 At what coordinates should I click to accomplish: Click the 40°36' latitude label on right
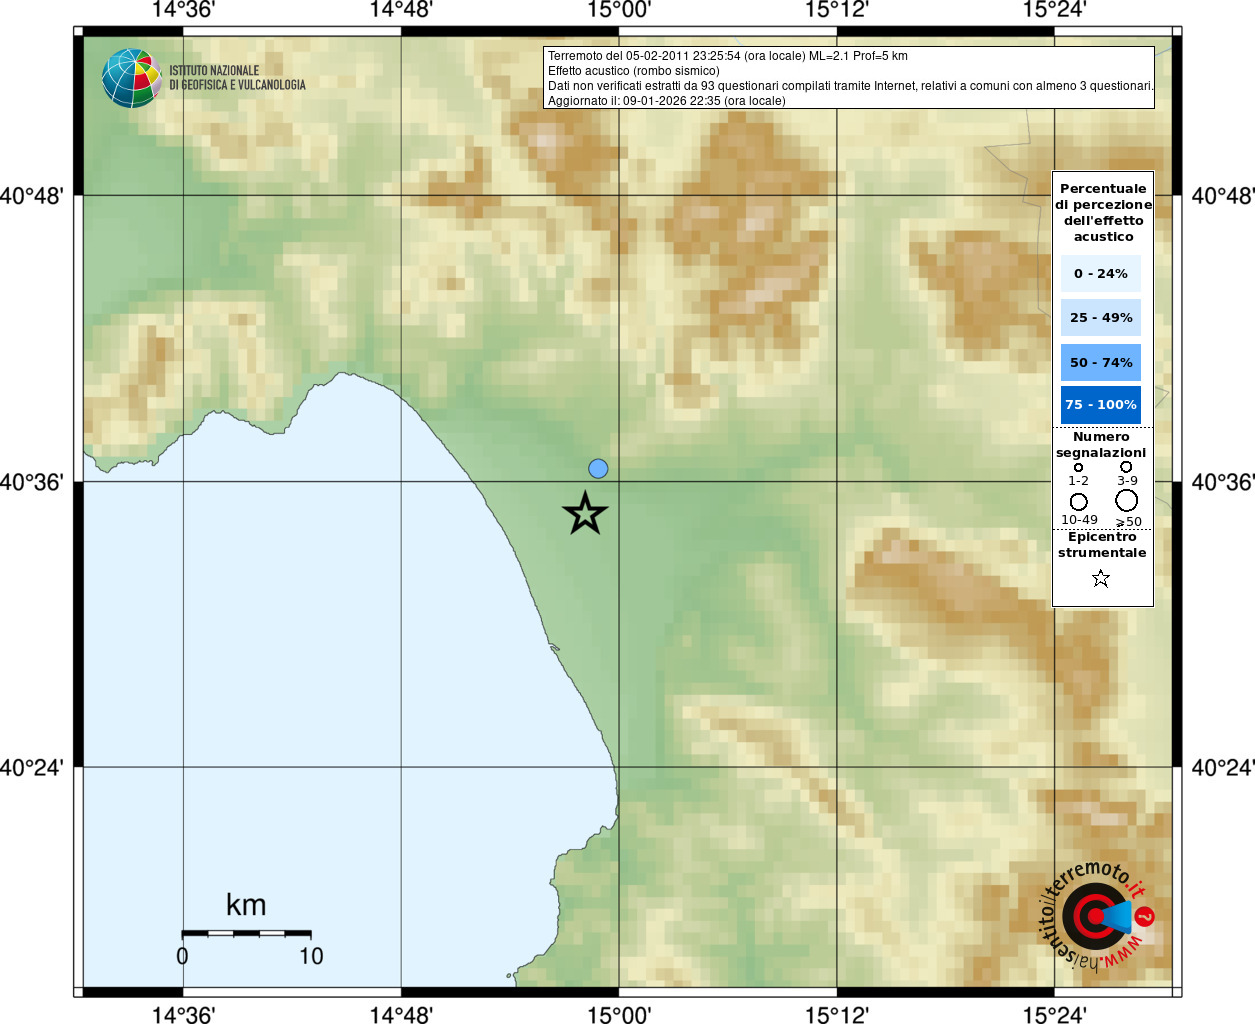point(1223,482)
